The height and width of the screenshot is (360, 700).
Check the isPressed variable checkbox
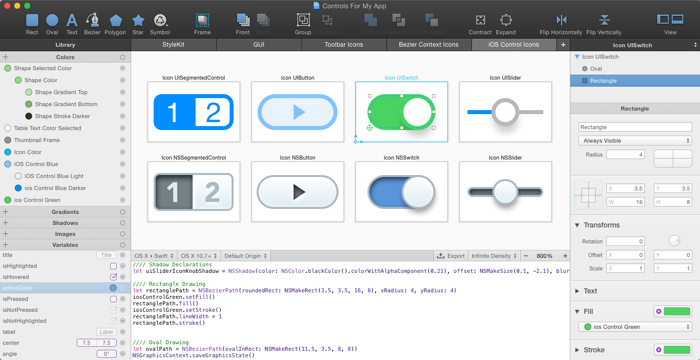[113, 299]
